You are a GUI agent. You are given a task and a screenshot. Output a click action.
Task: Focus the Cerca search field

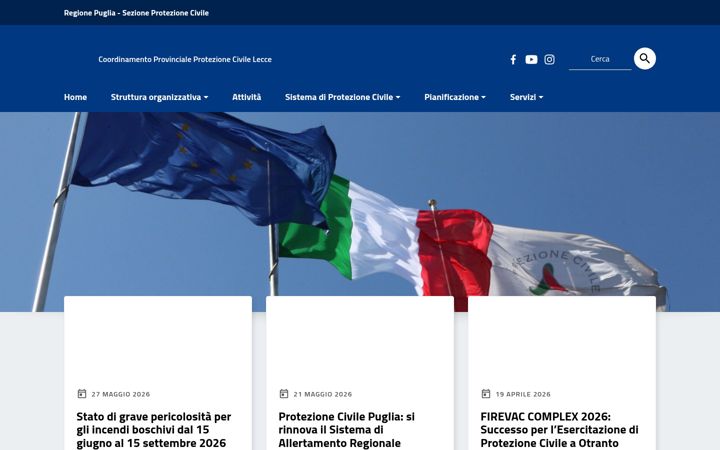tap(600, 59)
